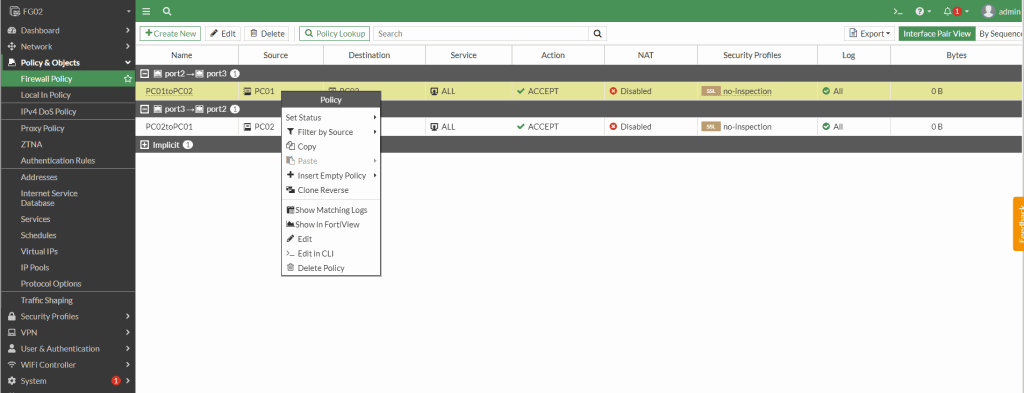1024x393 pixels.
Task: Open Policy Lookup
Action: 334,33
